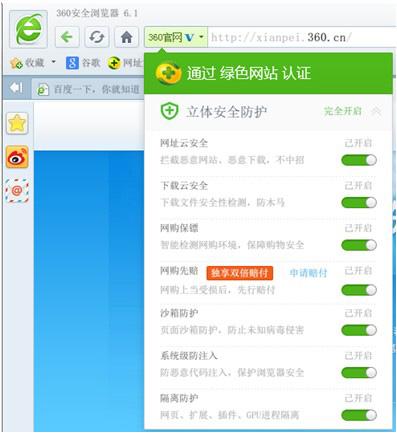Toggle the 网购先赔 switch
Viewport: 397px width, 433px height.
[x=359, y=290]
